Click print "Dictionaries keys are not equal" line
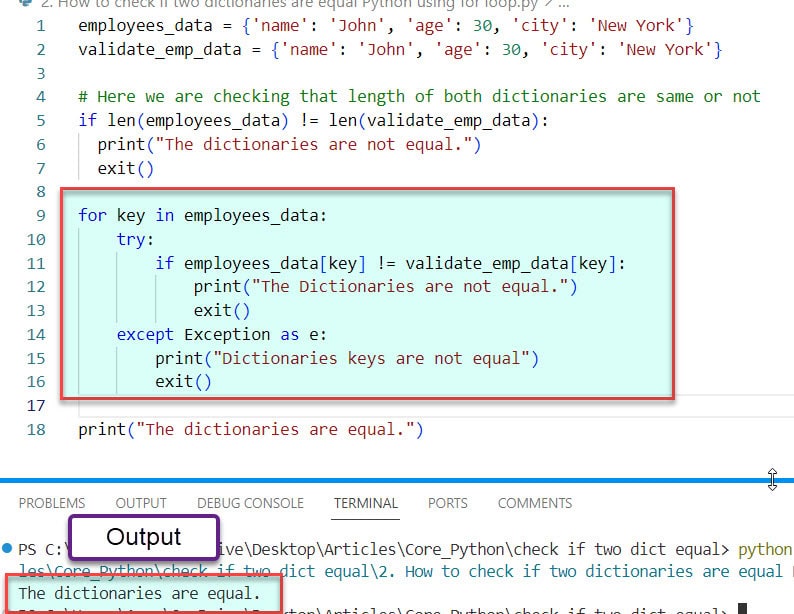Image resolution: width=794 pixels, height=614 pixels. [x=347, y=359]
